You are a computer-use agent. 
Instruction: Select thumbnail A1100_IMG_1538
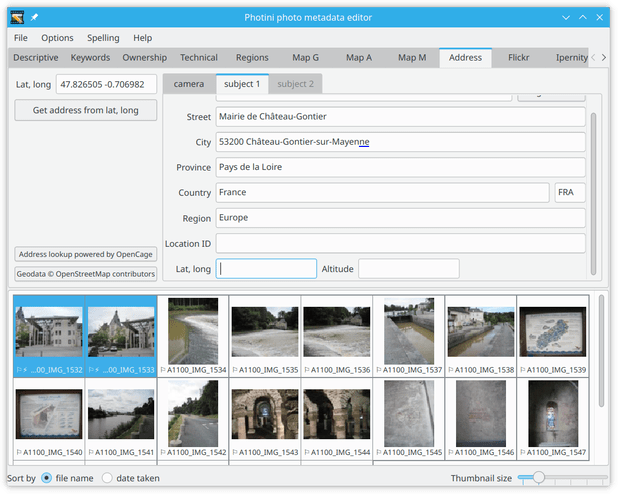tap(481, 336)
